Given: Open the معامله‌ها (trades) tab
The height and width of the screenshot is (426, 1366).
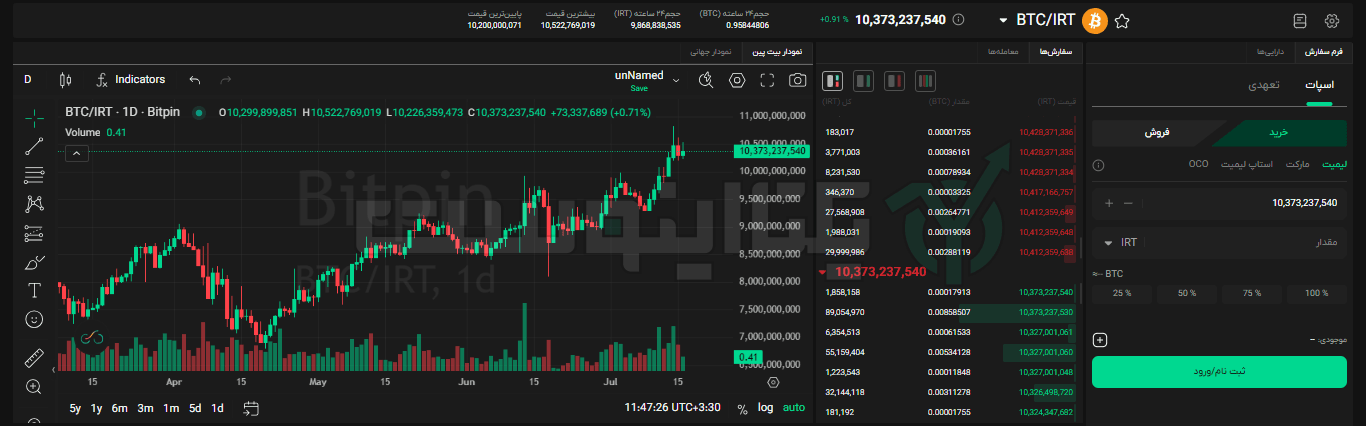Looking at the screenshot, I should coord(1003,51).
